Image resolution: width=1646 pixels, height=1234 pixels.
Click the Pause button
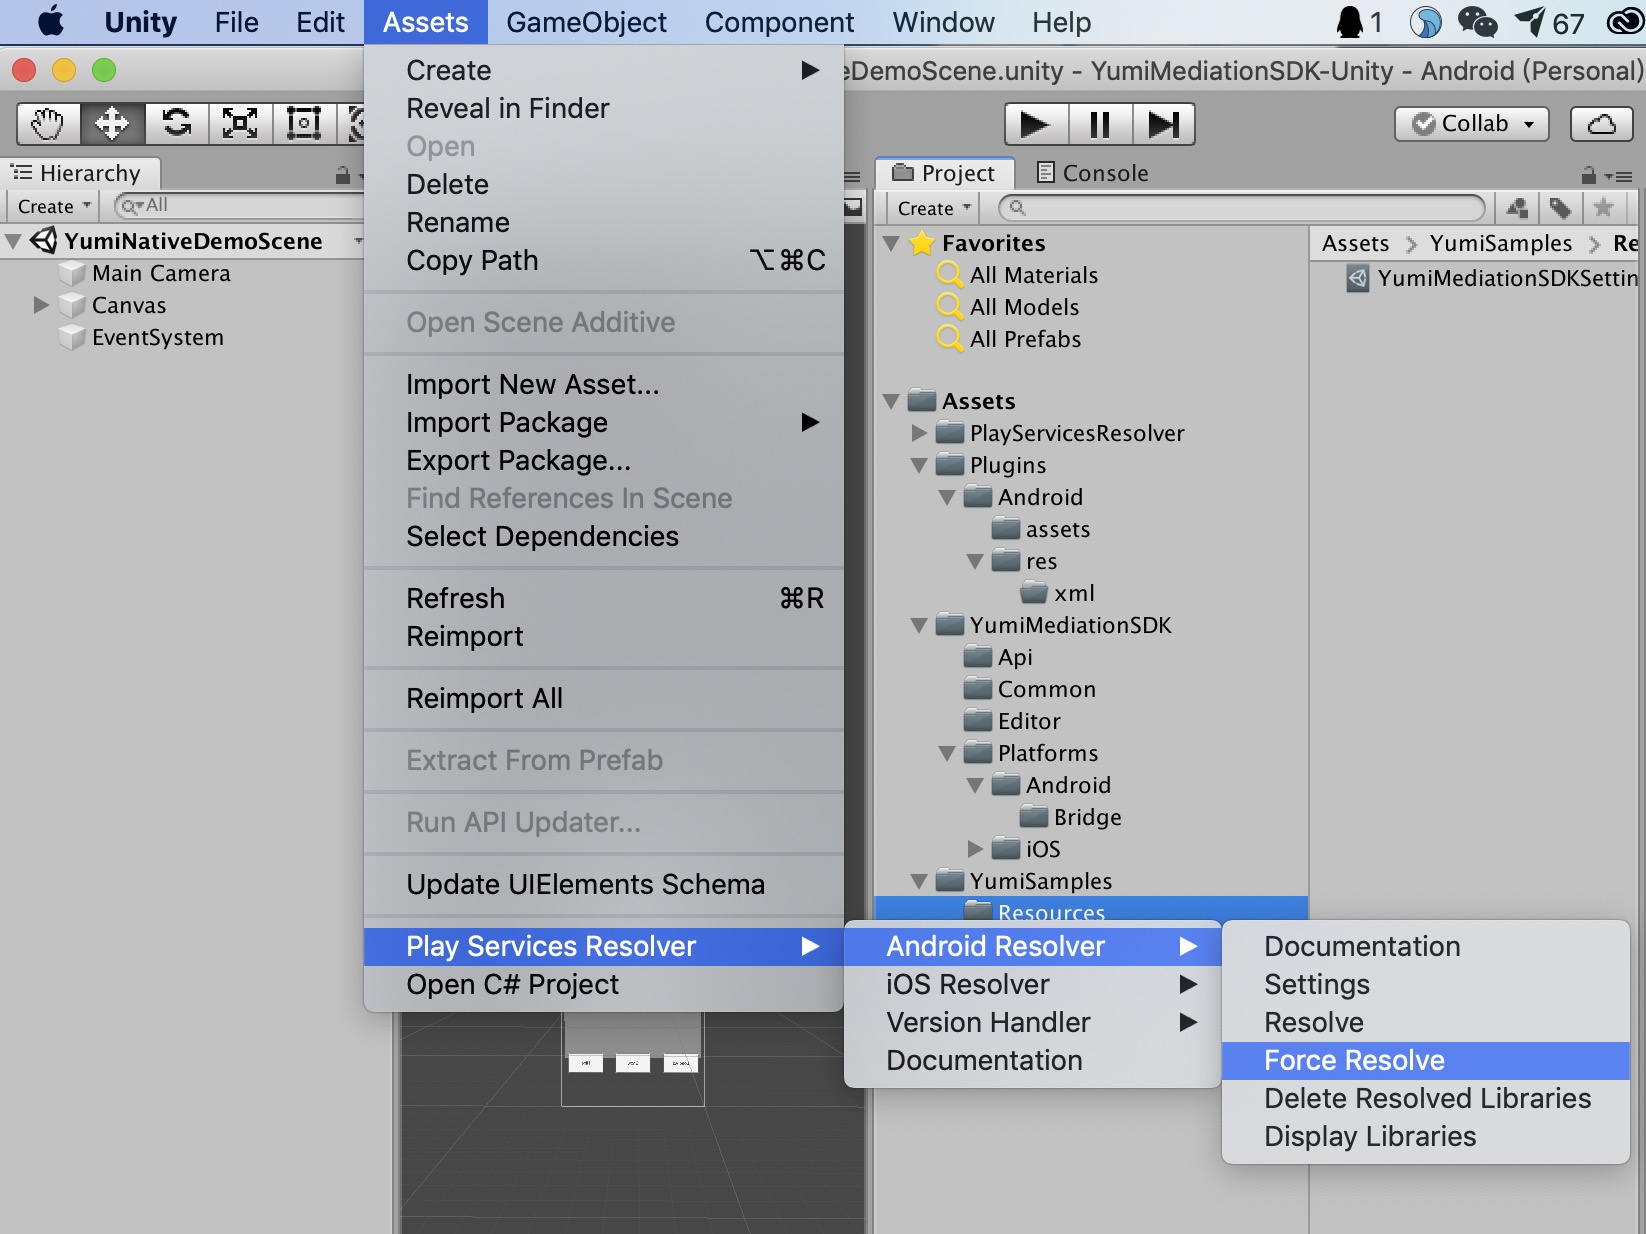pos(1100,124)
